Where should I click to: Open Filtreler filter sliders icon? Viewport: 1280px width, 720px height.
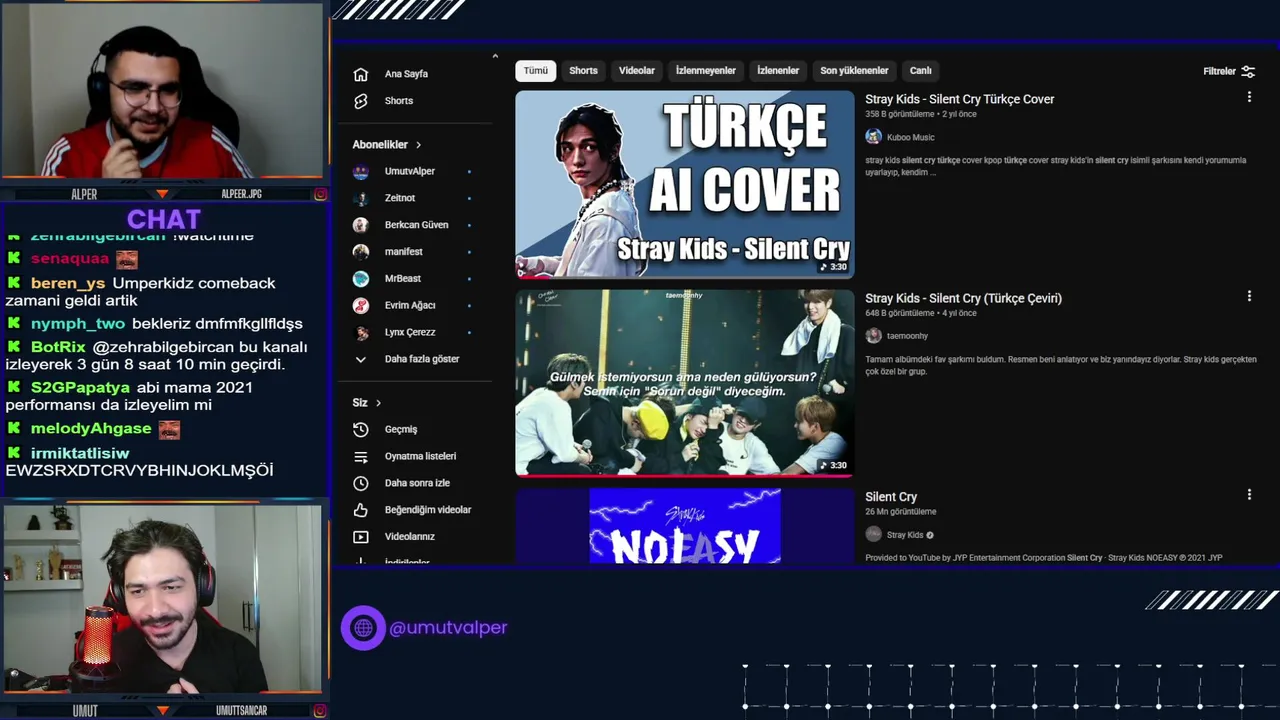coord(1248,71)
